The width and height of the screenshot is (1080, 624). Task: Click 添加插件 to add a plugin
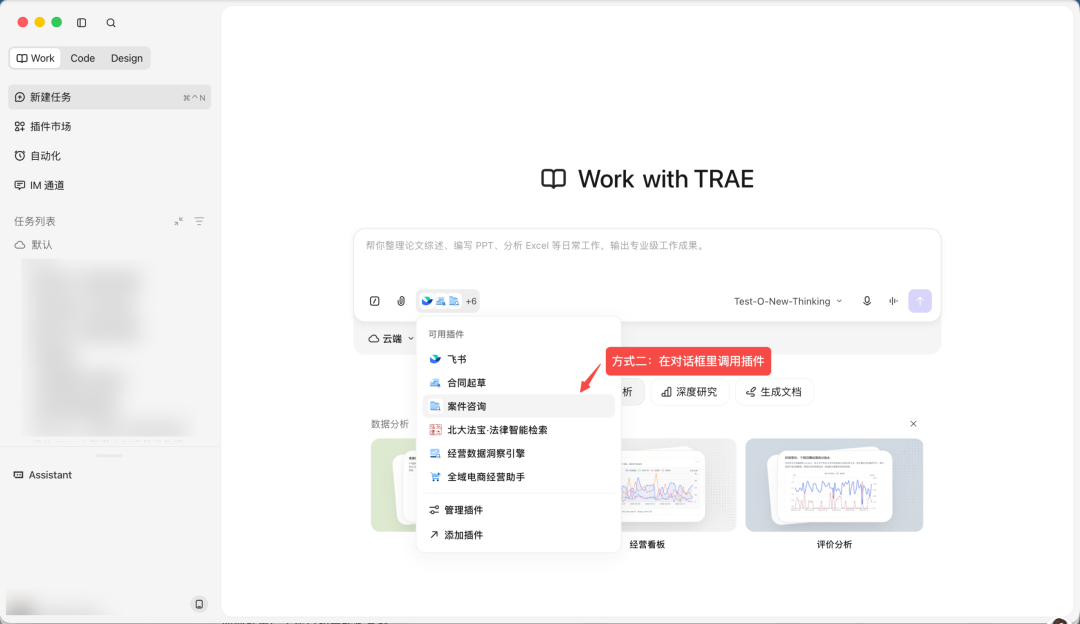518,535
